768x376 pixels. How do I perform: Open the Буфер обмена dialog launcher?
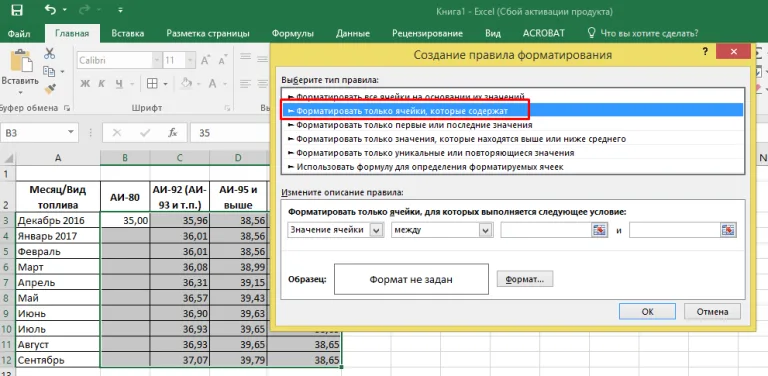pyautogui.click(x=67, y=108)
